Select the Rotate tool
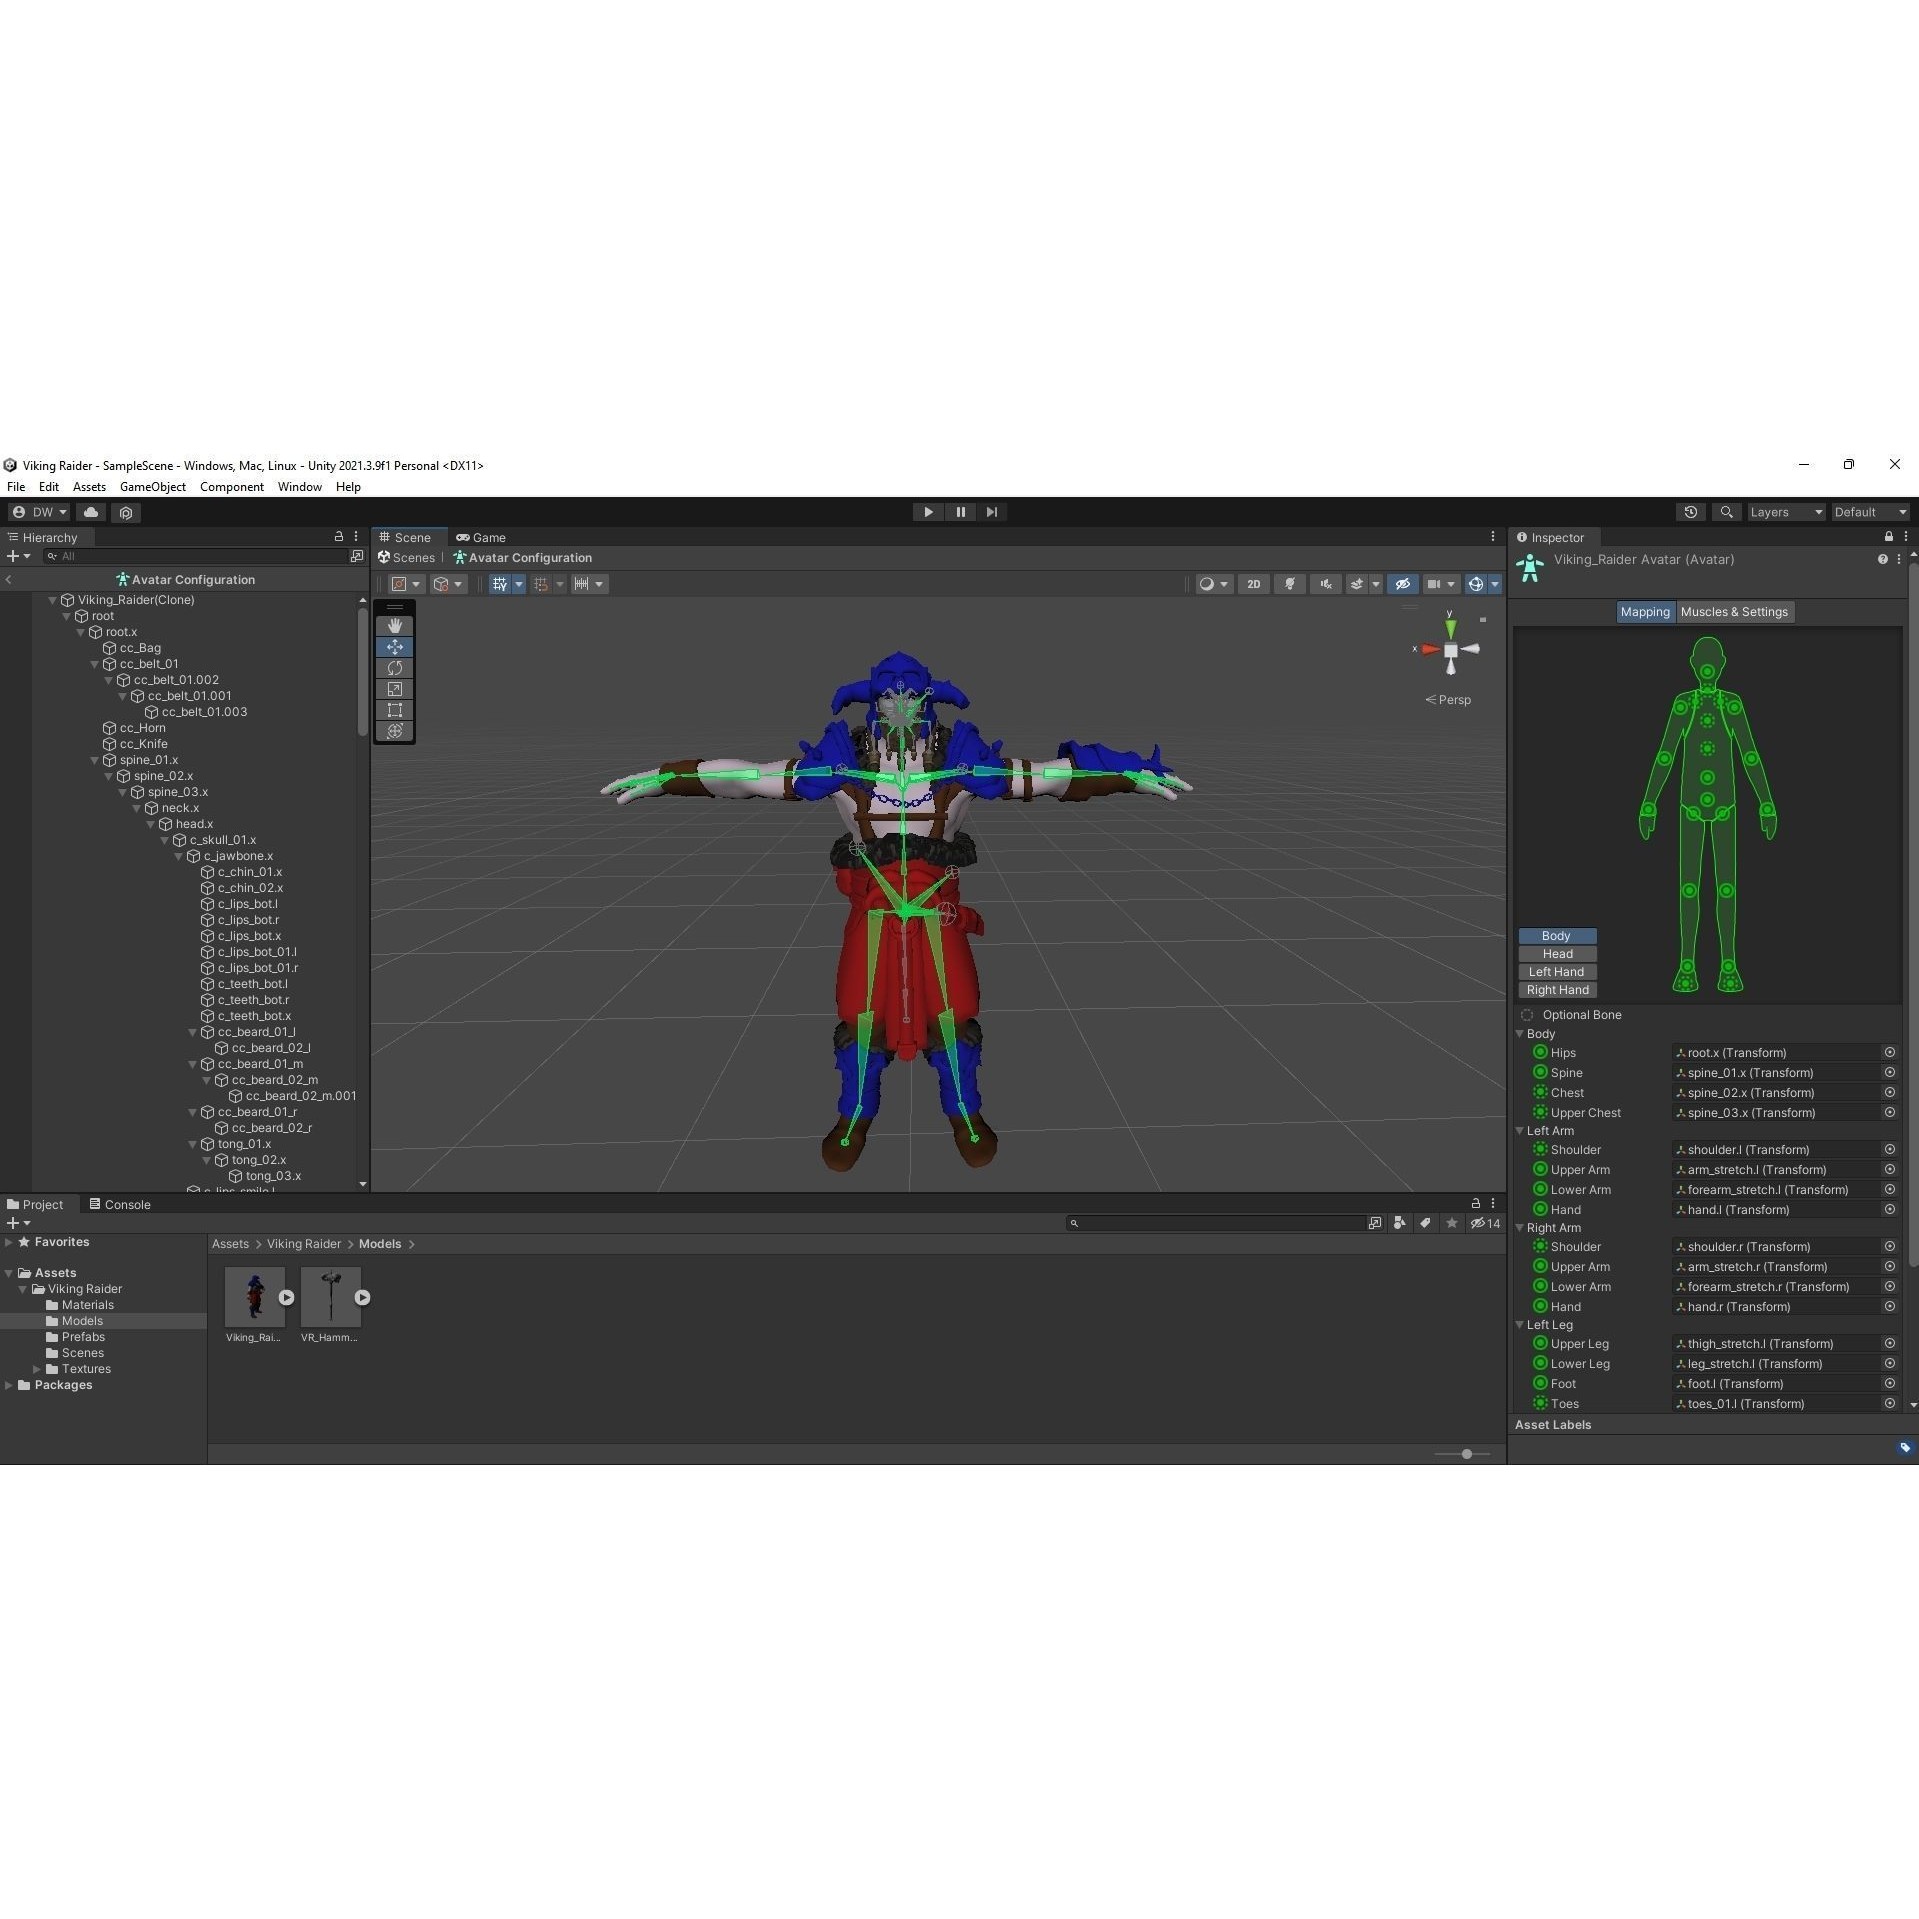This screenshot has width=1919, height=1919. coord(395,667)
